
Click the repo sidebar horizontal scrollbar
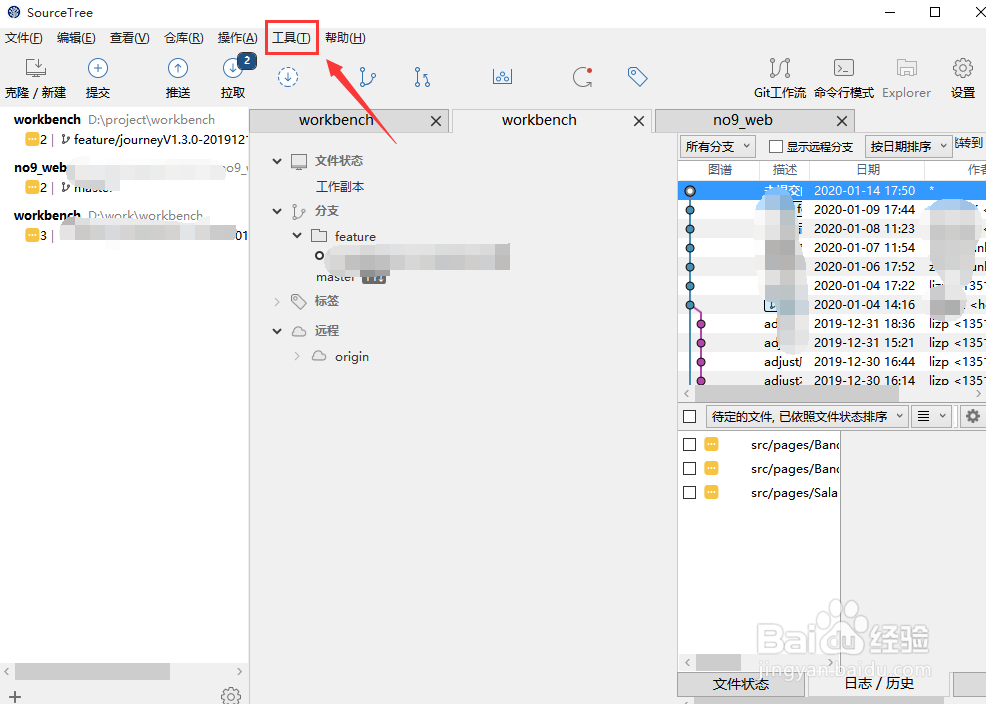pos(92,671)
